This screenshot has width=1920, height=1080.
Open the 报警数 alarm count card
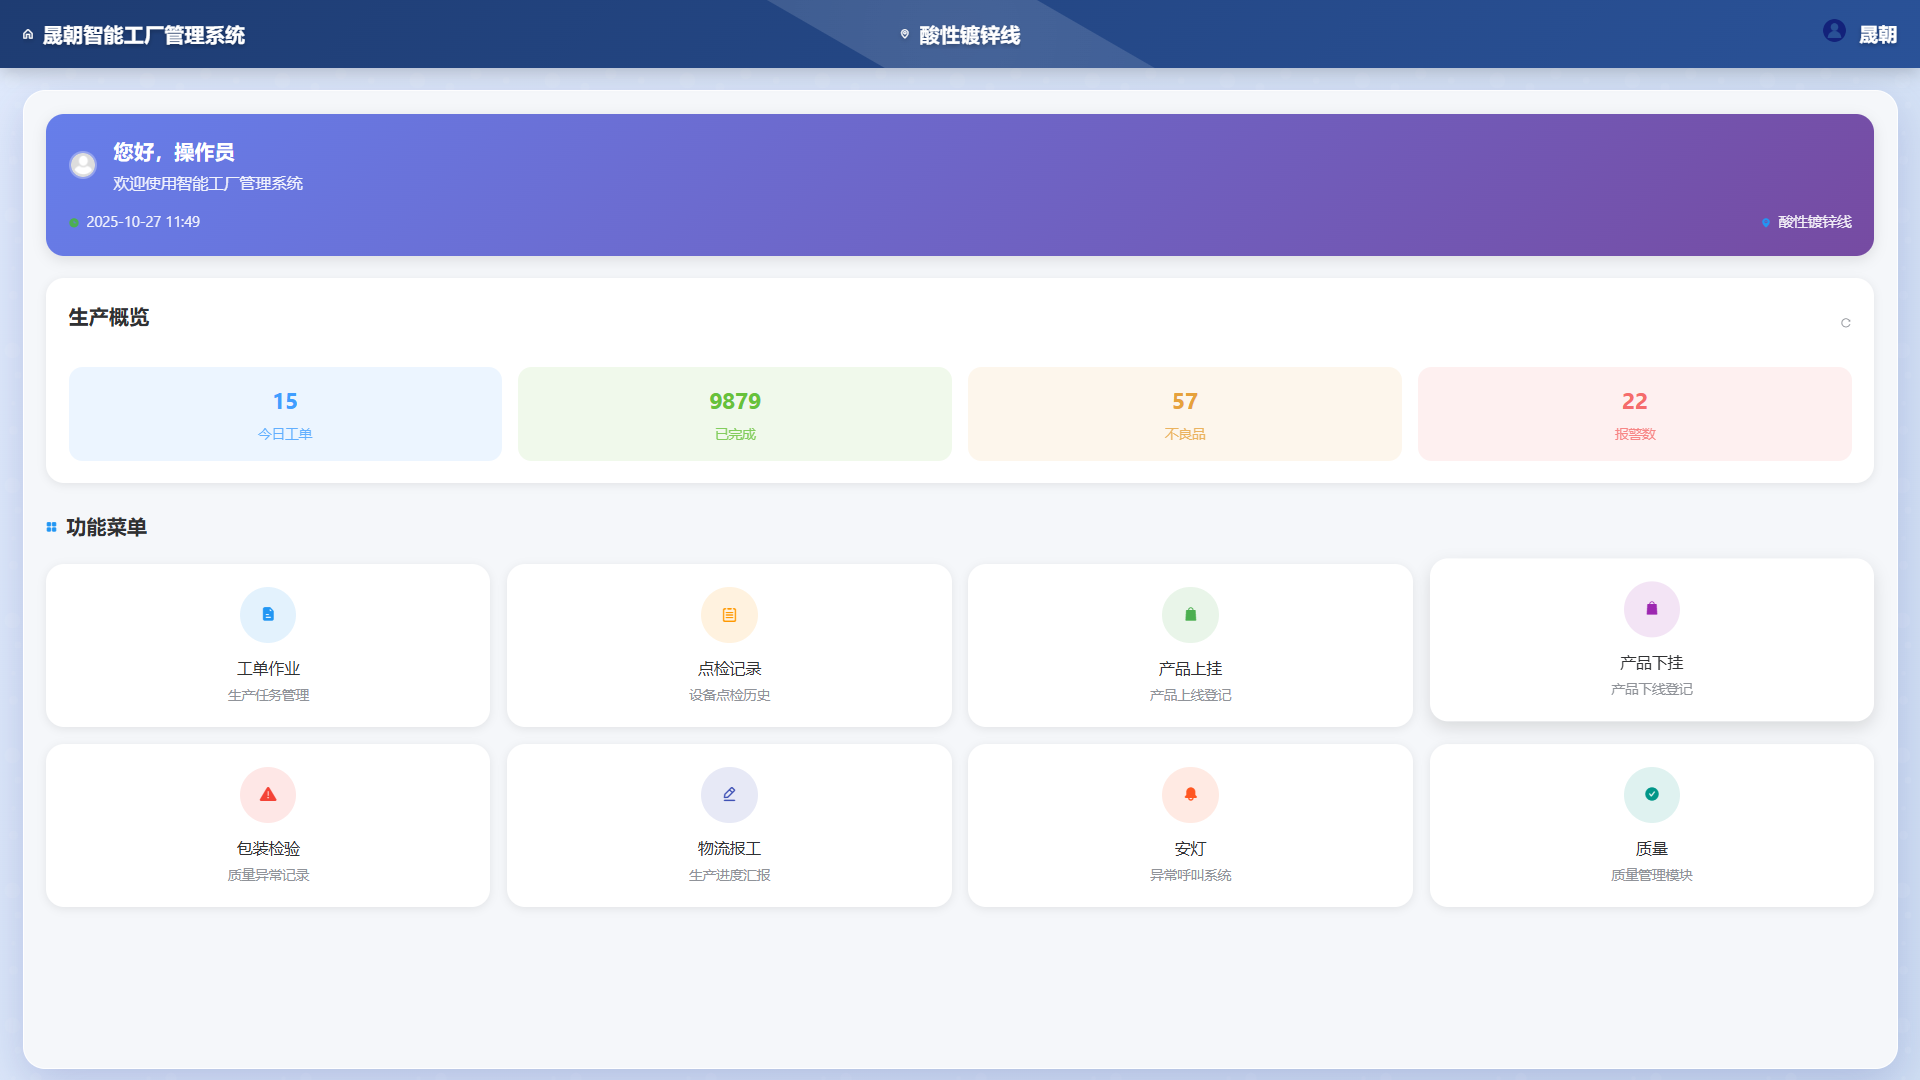1634,414
